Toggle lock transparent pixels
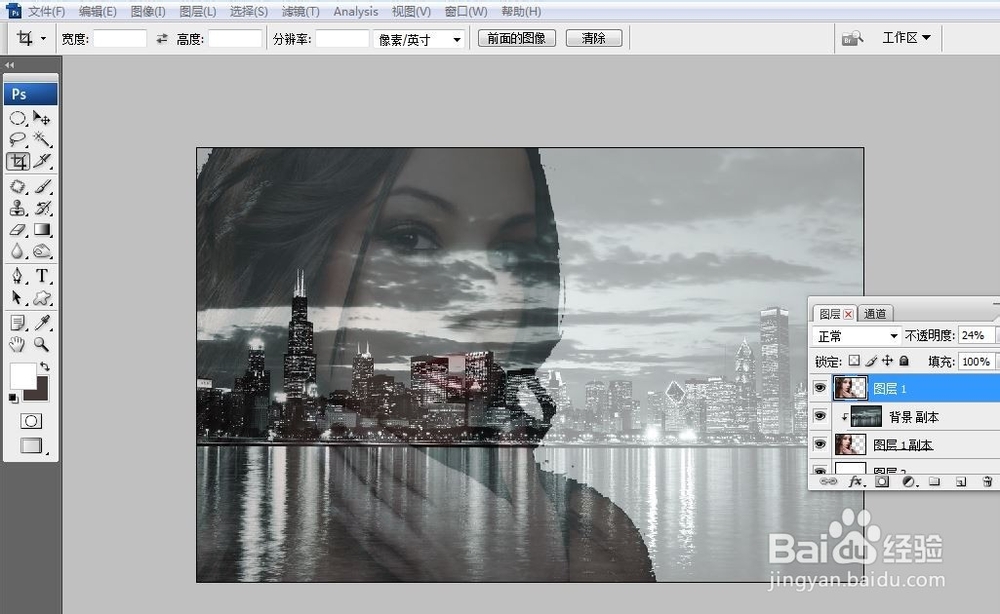The width and height of the screenshot is (1000, 614). (x=854, y=361)
